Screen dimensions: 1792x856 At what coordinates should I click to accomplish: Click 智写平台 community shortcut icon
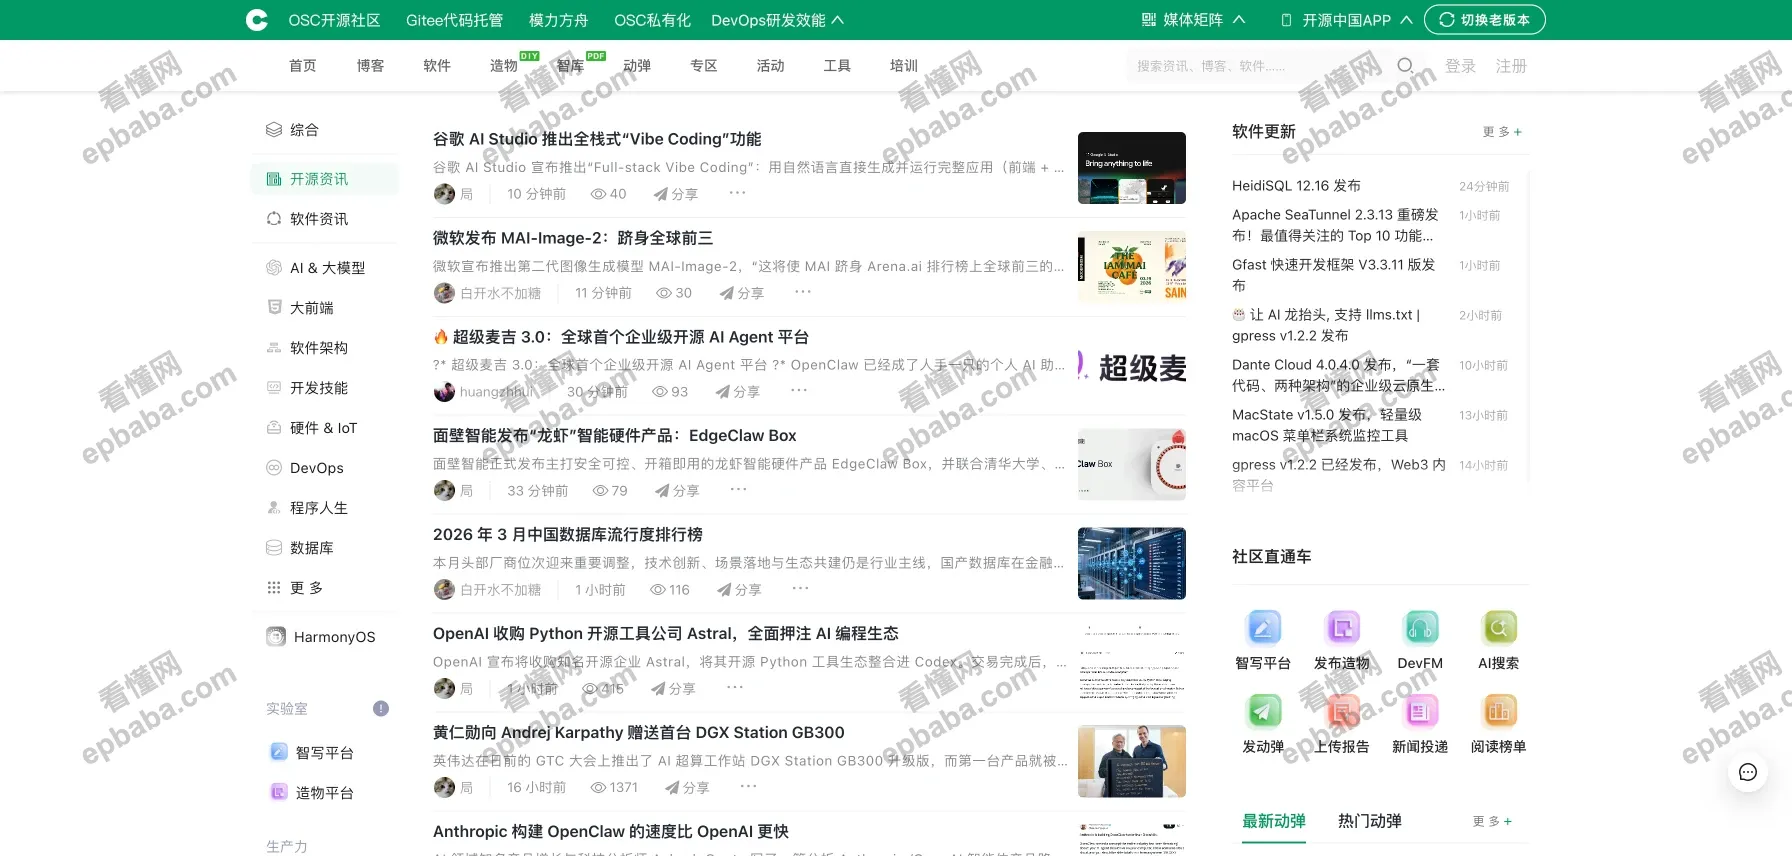click(x=1263, y=628)
